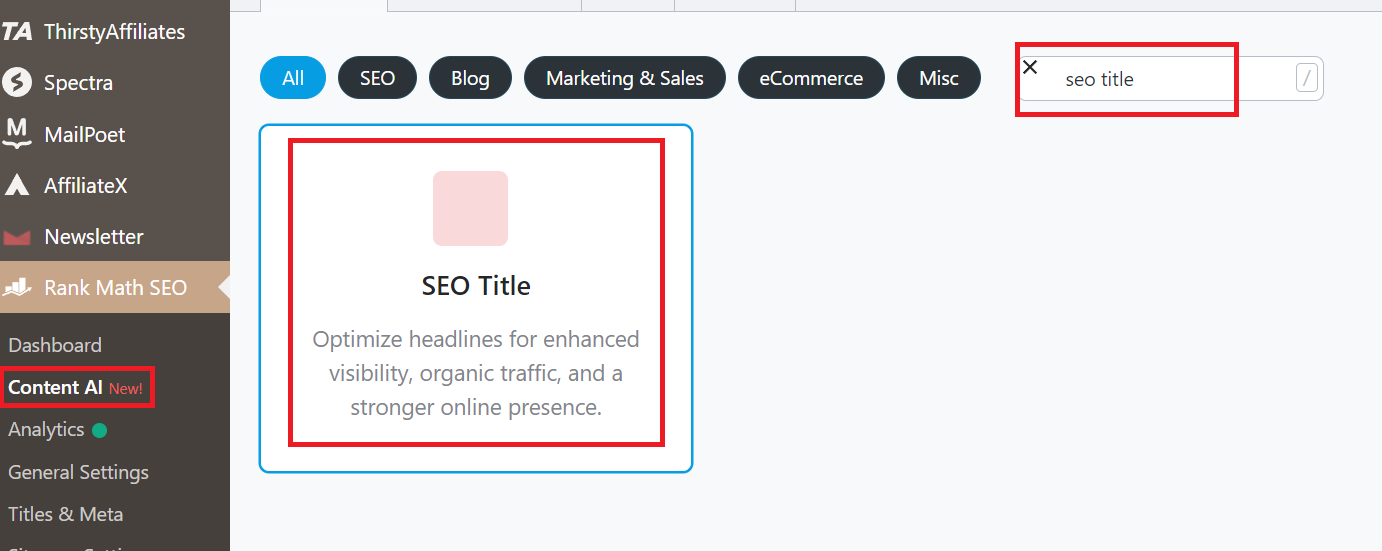Open the SEO Title tool card
The width and height of the screenshot is (1382, 551).
coord(476,298)
